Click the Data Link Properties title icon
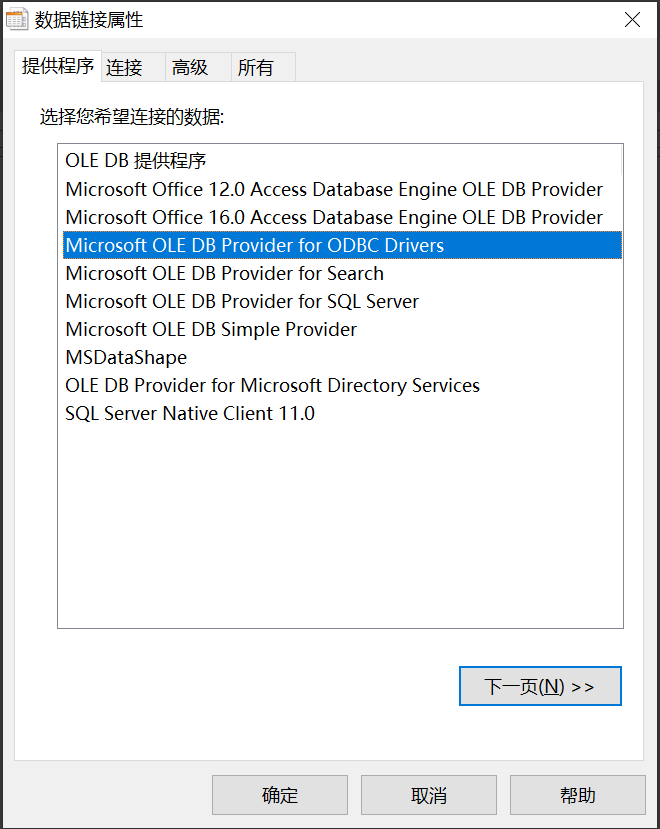660x829 pixels. [17, 19]
